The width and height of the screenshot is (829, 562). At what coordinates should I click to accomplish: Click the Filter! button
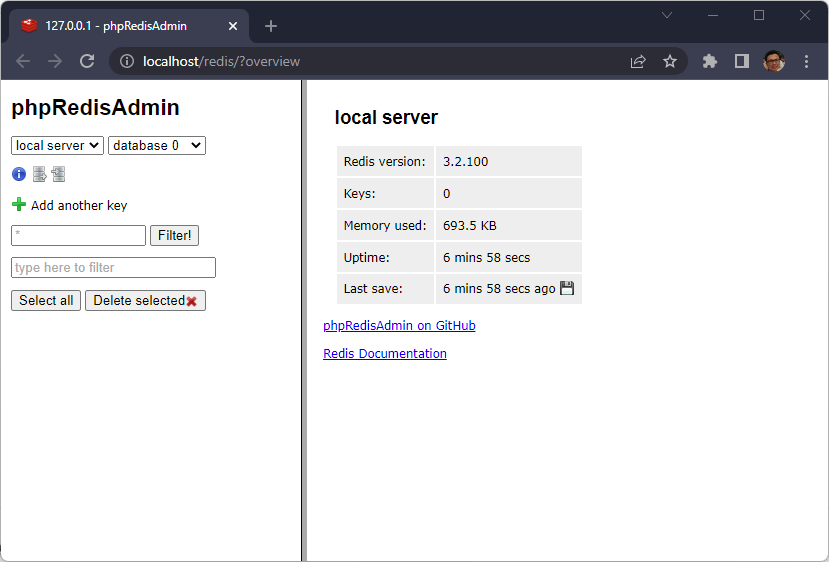pyautogui.click(x=174, y=235)
